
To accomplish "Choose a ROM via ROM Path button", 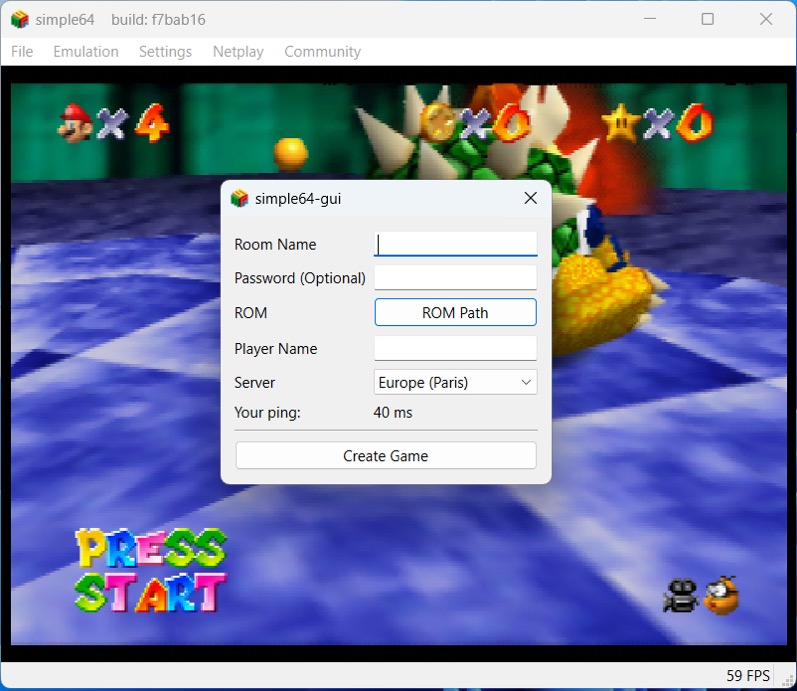I will pos(455,312).
